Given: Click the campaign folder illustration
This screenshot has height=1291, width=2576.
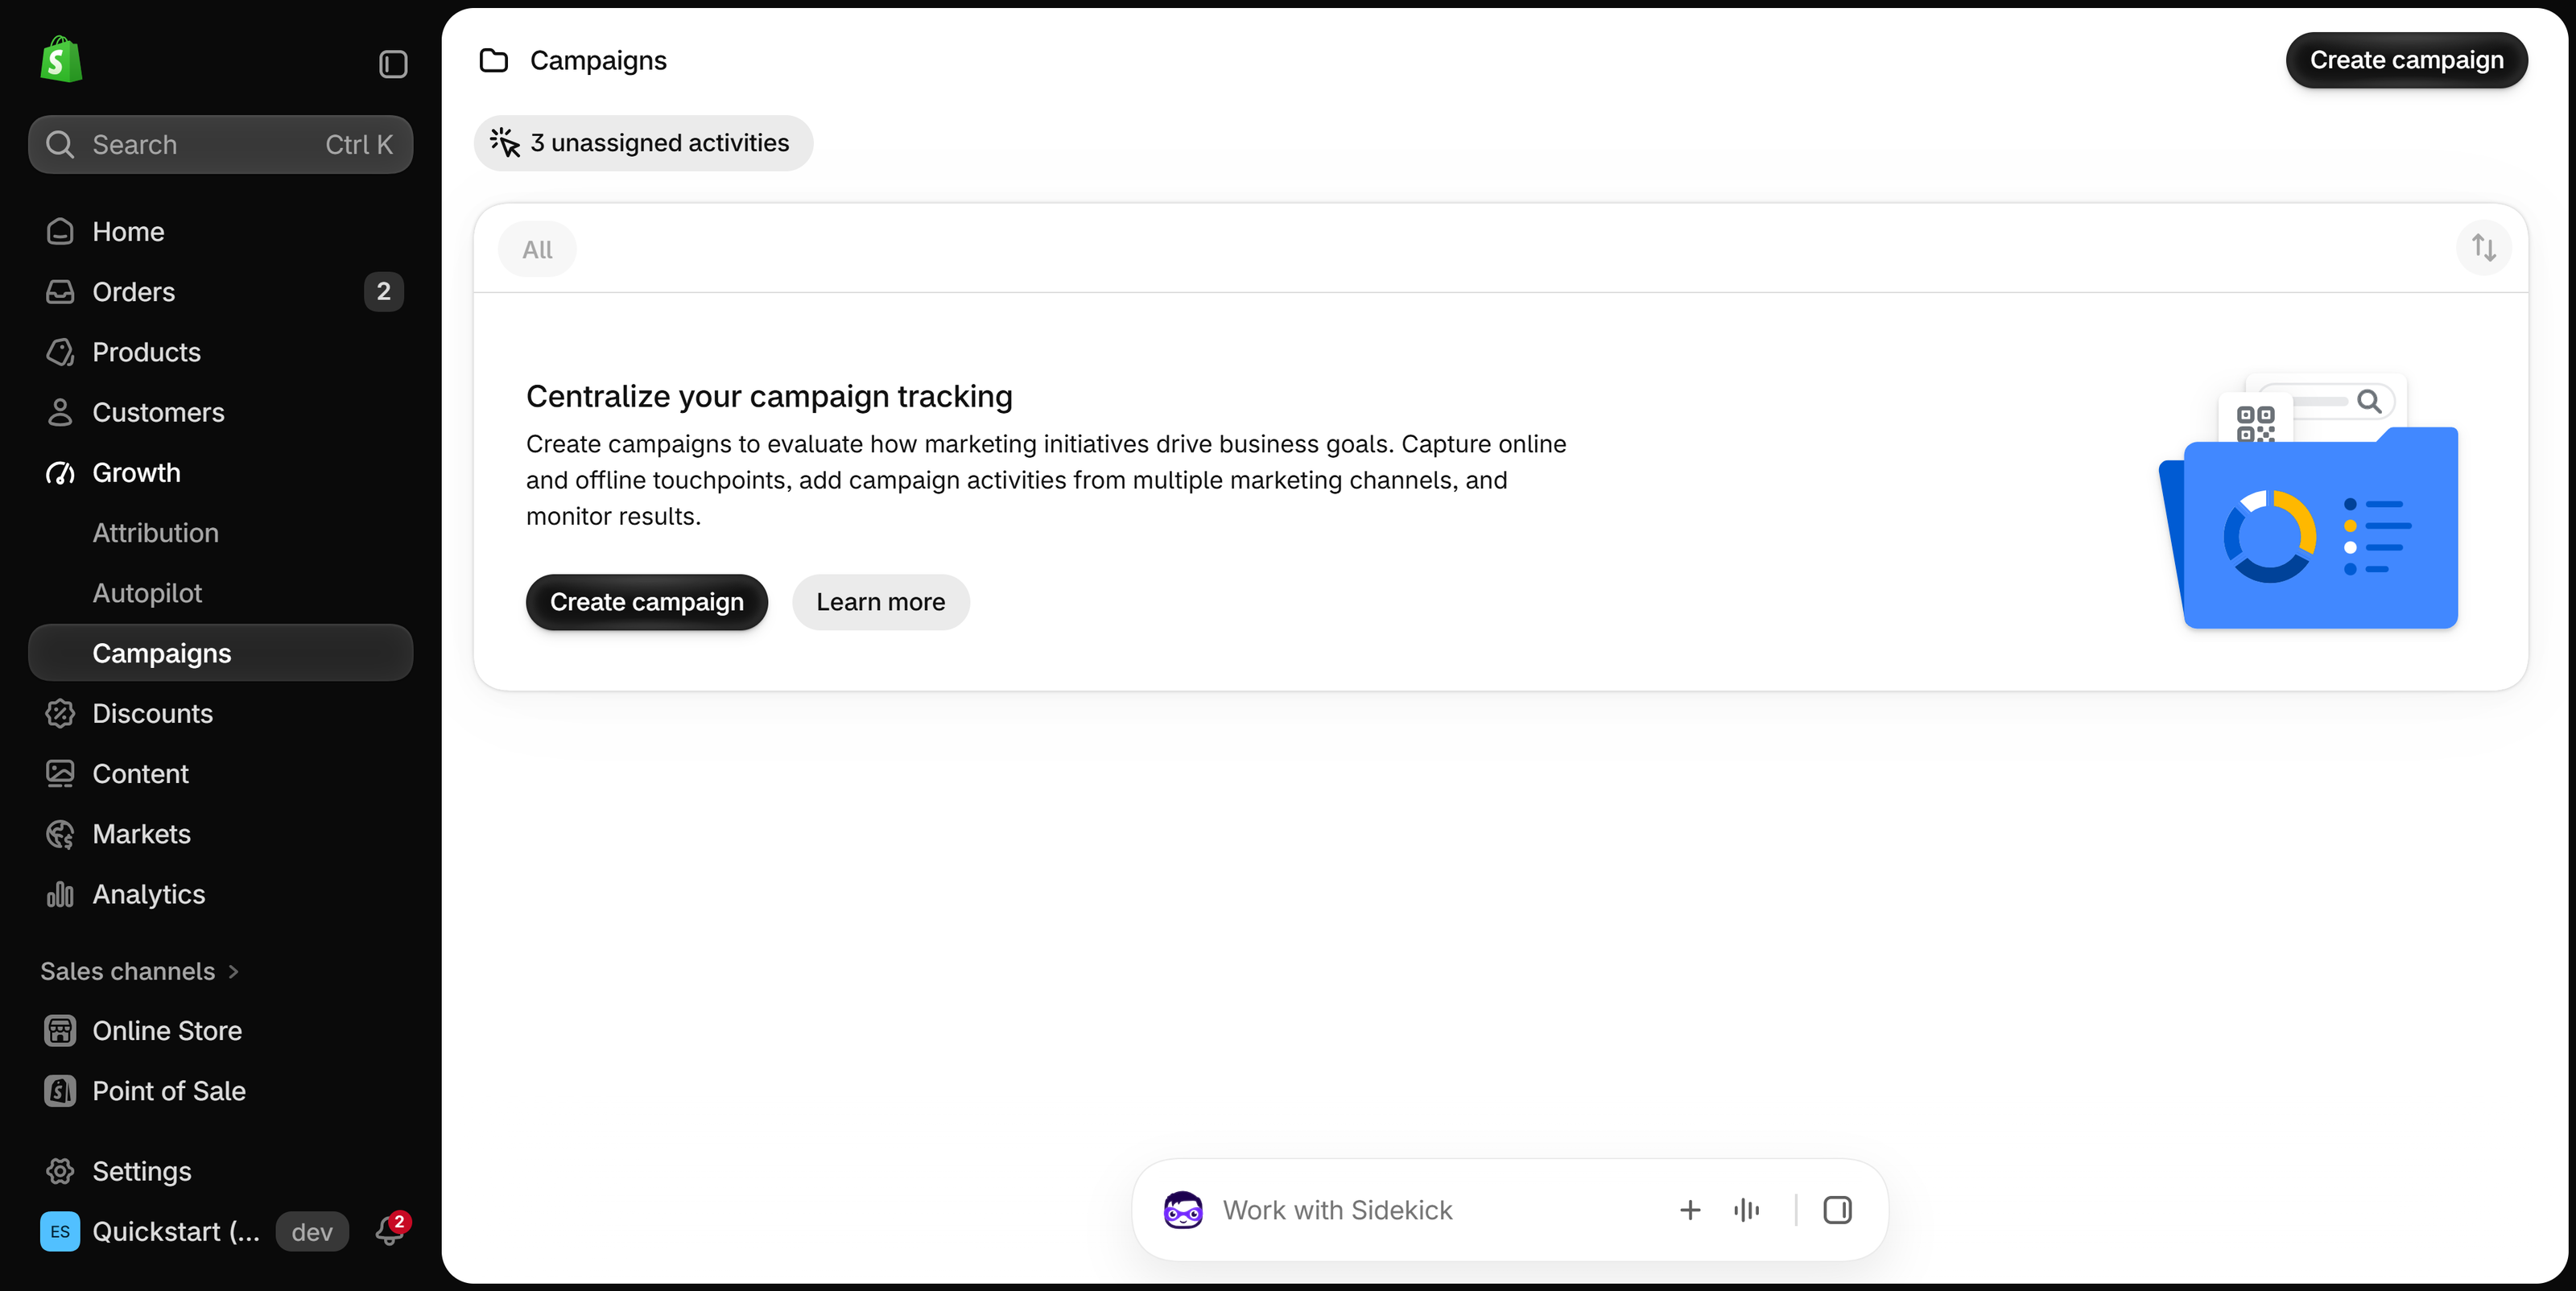Looking at the screenshot, I should 2309,501.
